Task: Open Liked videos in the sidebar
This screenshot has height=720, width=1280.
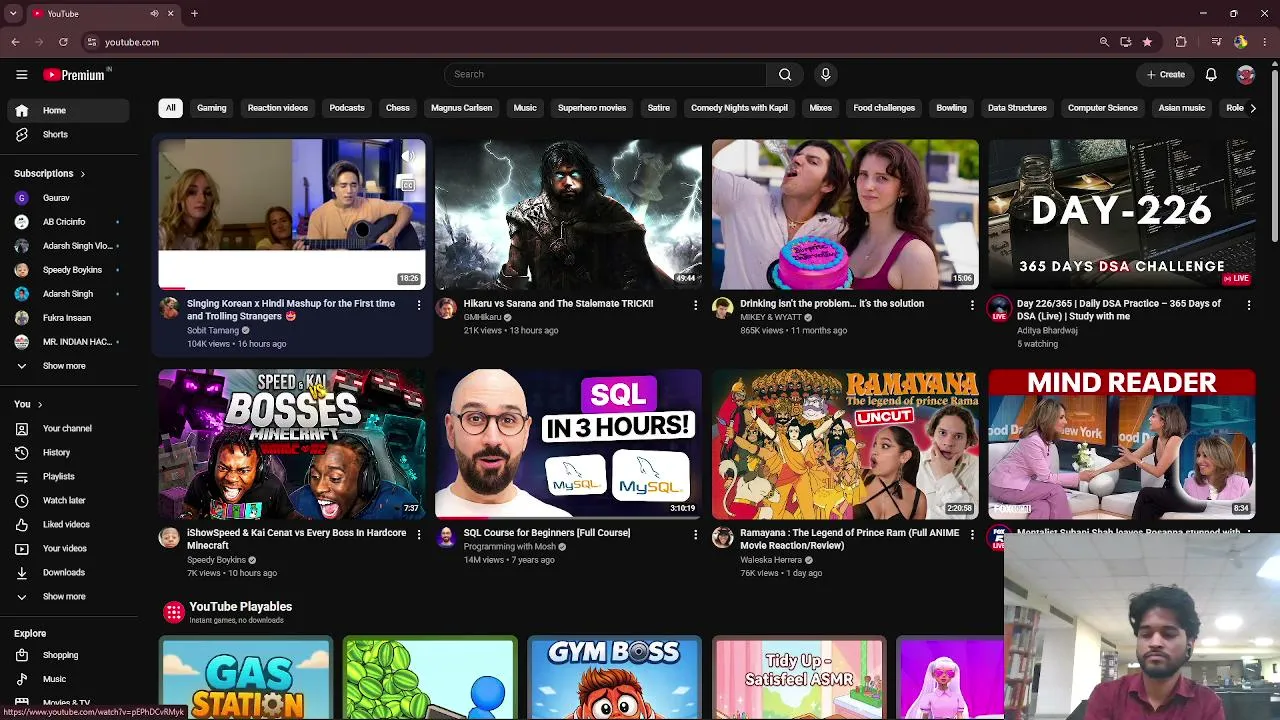Action: (x=67, y=524)
